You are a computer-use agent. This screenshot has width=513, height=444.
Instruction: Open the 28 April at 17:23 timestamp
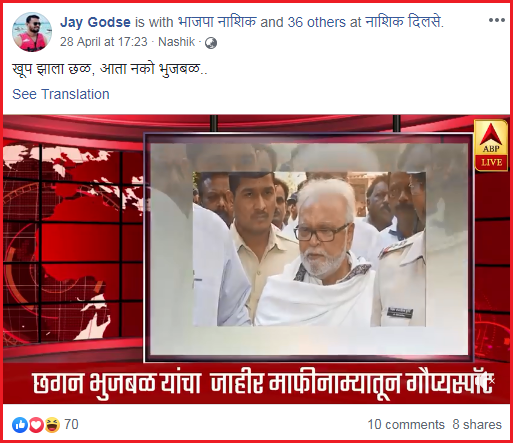104,42
